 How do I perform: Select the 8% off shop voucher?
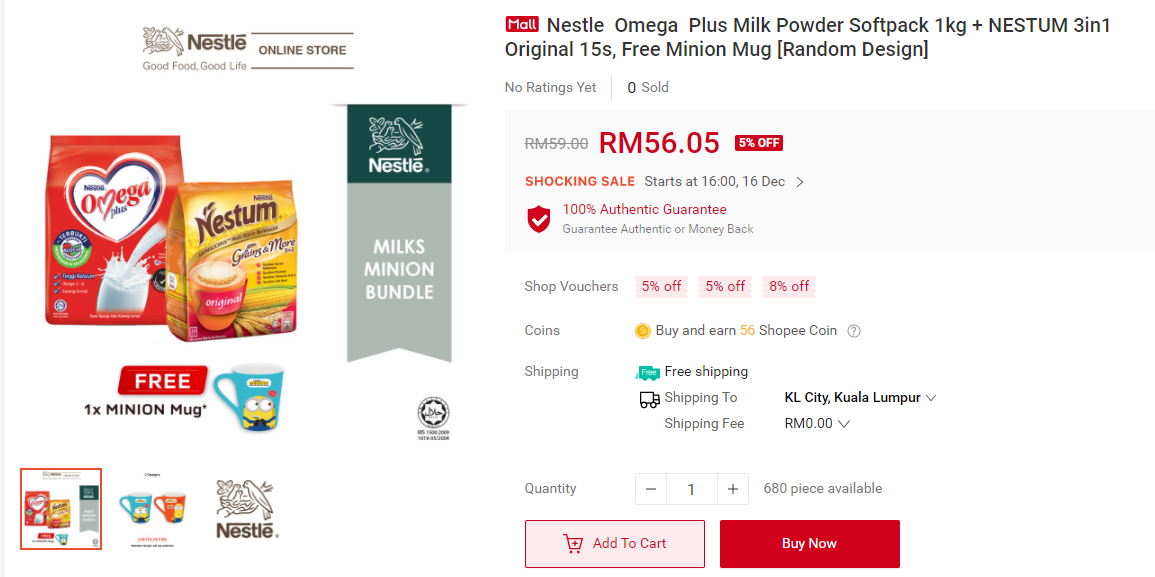pos(789,287)
